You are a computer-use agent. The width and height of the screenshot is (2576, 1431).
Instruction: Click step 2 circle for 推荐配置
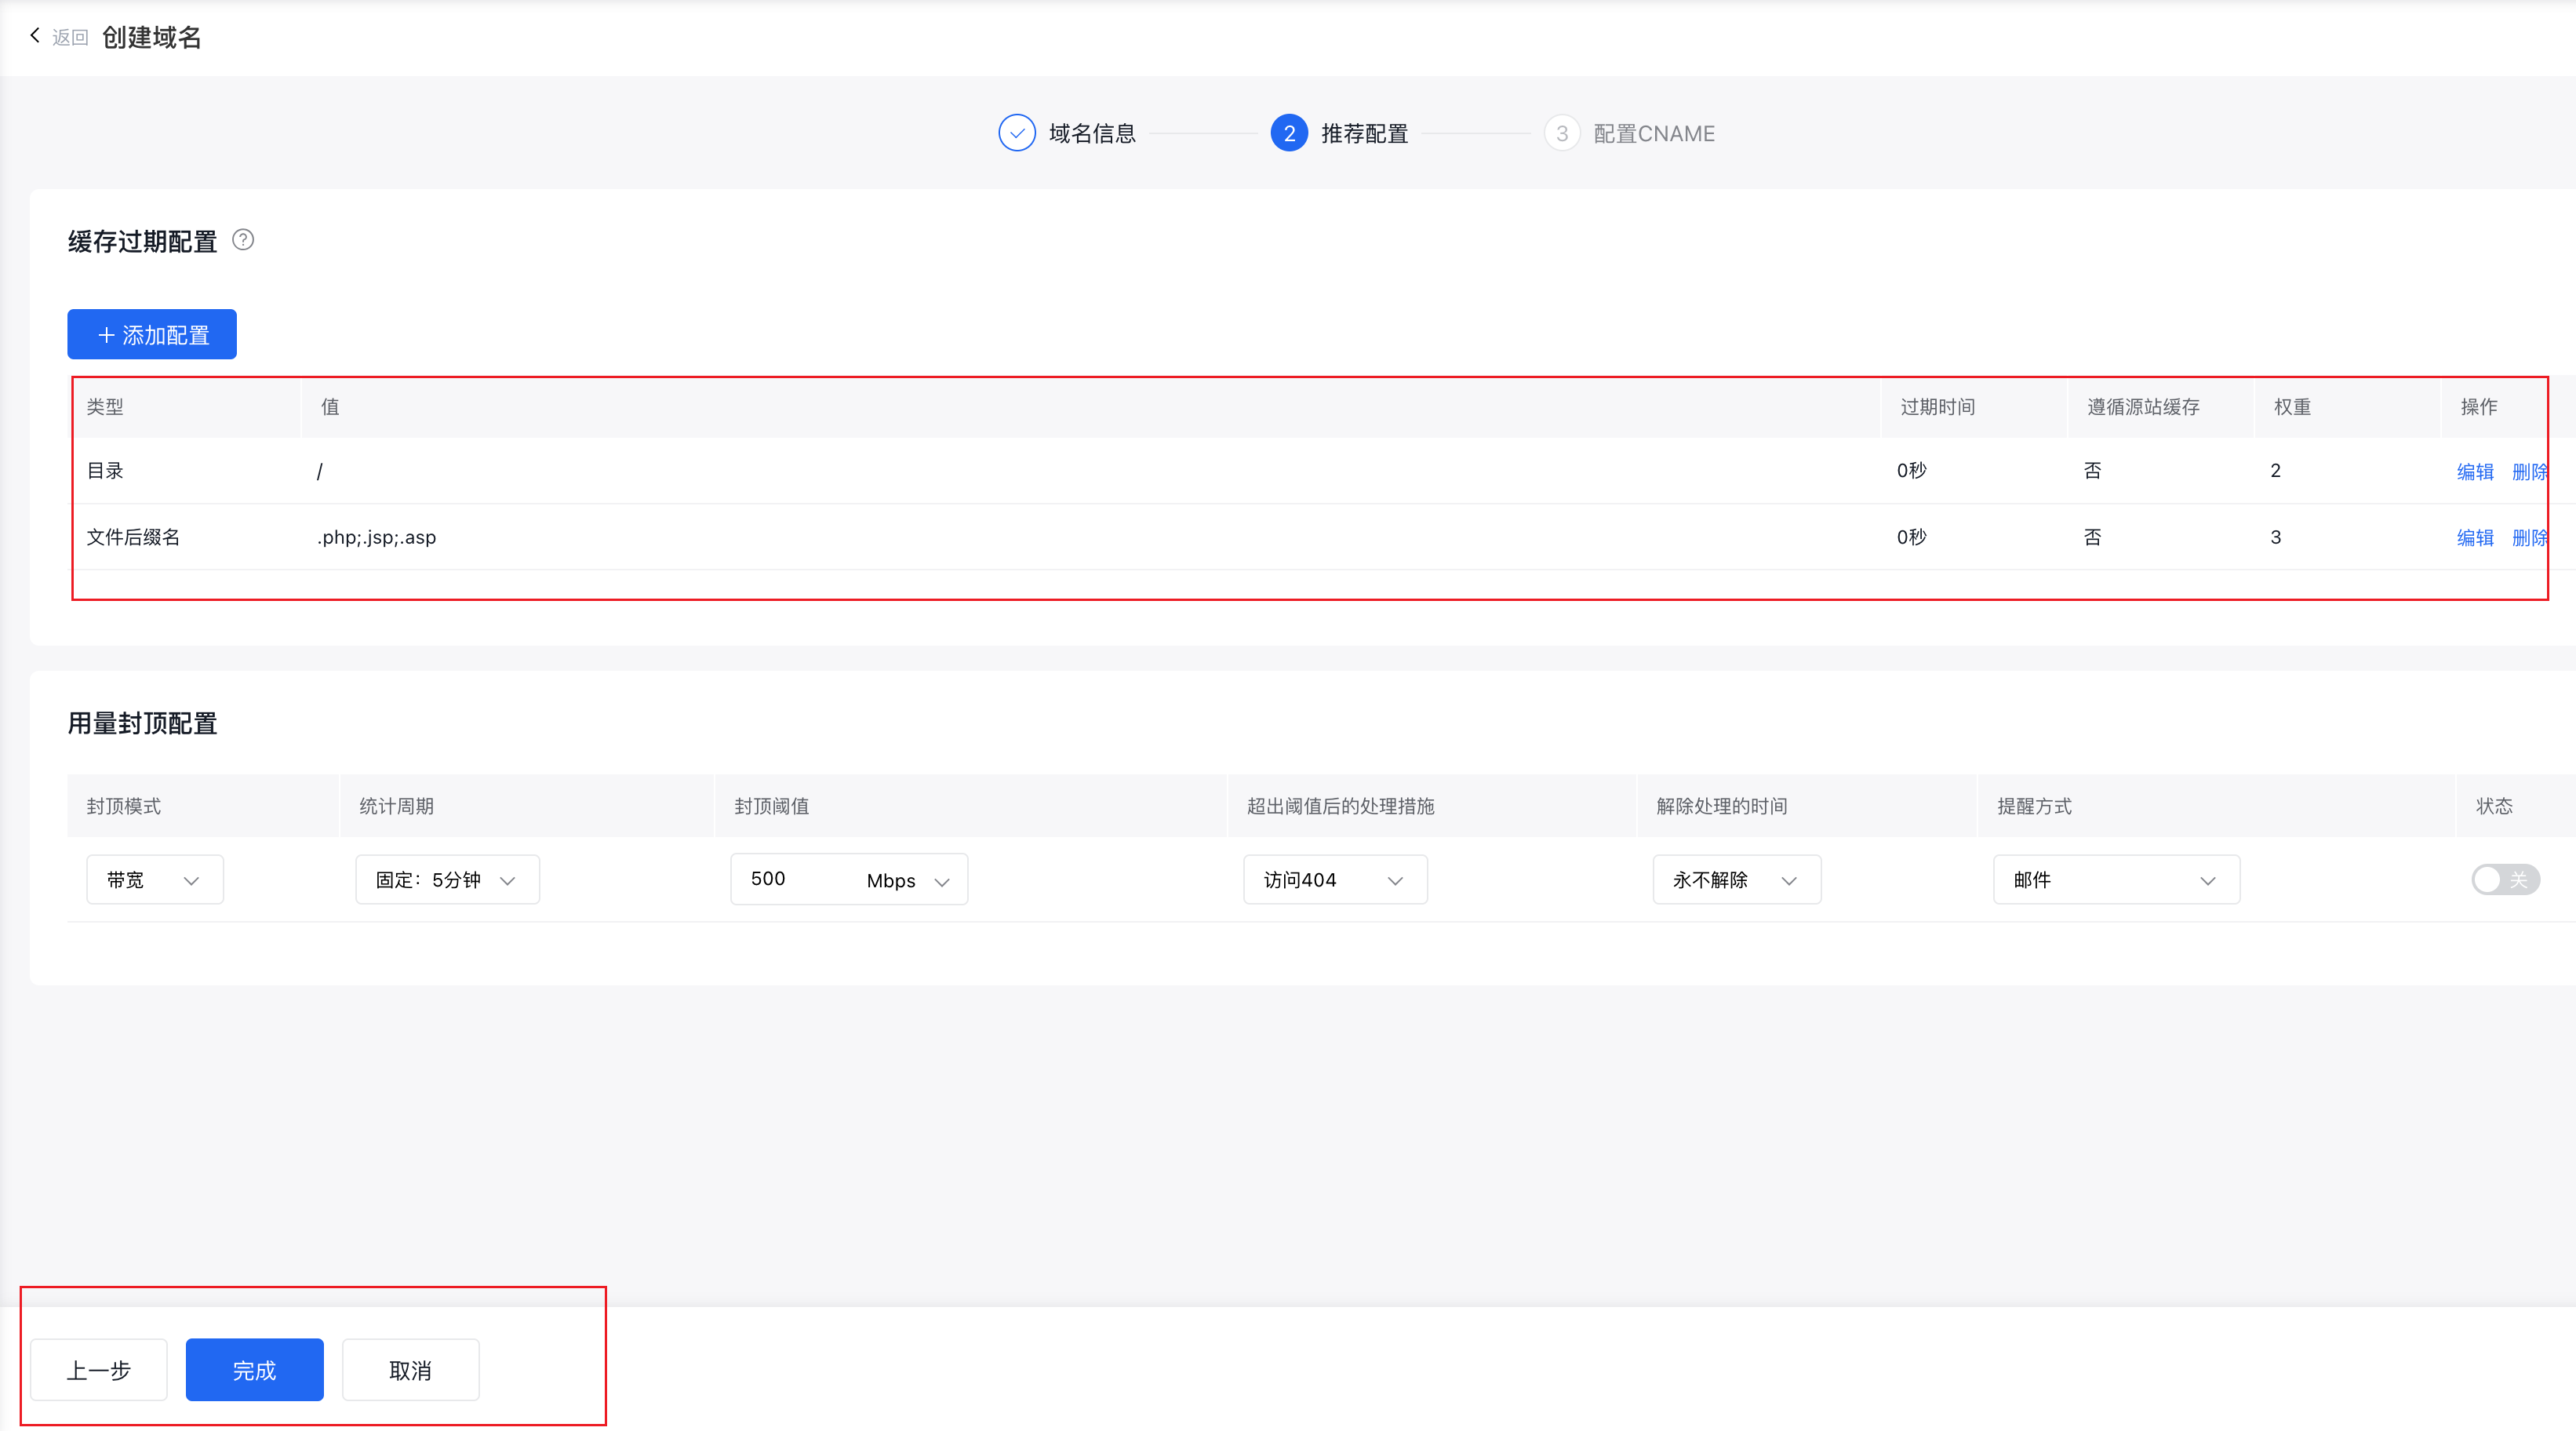coord(1289,133)
